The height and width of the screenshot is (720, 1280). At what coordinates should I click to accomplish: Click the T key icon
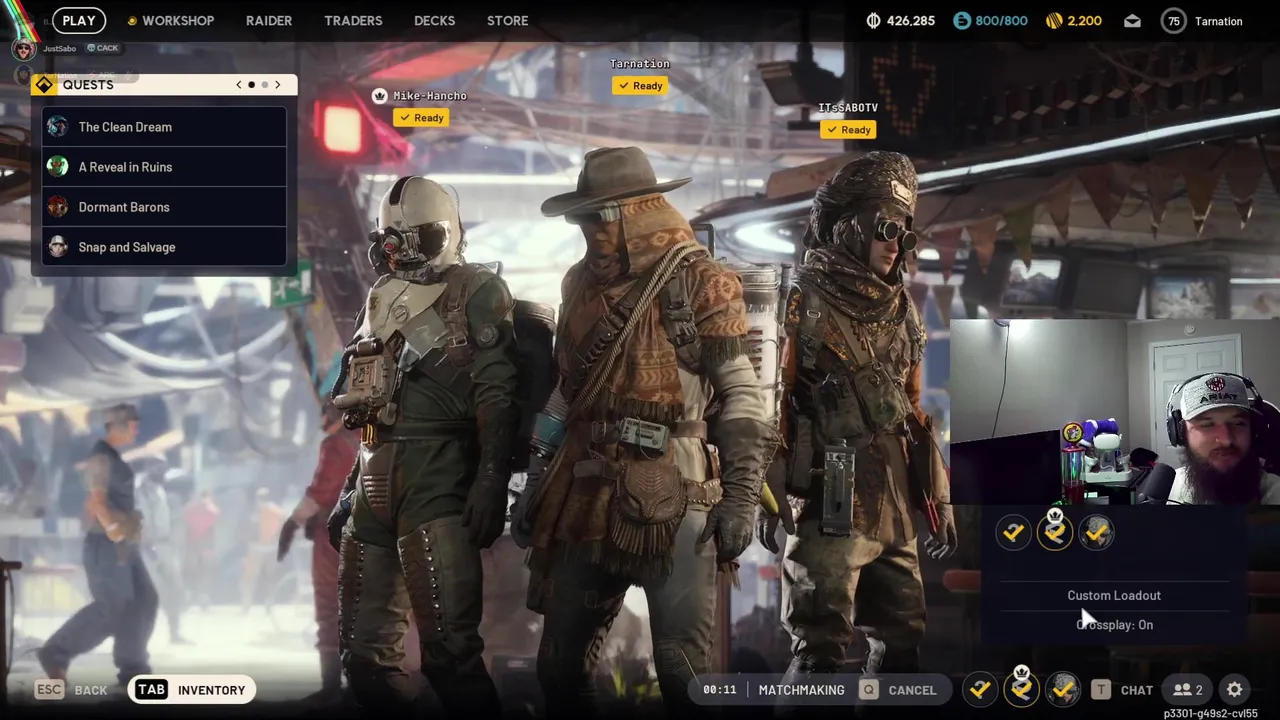click(x=1101, y=690)
